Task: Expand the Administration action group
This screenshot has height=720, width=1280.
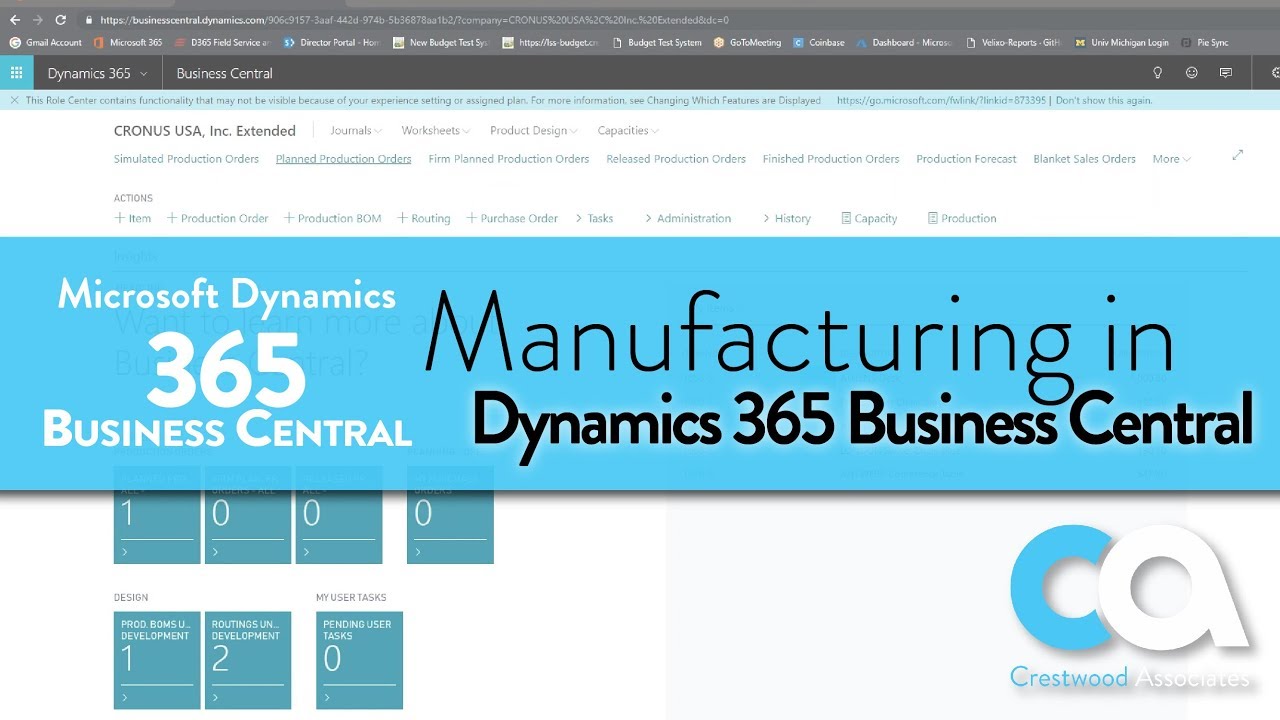Action: 688,218
